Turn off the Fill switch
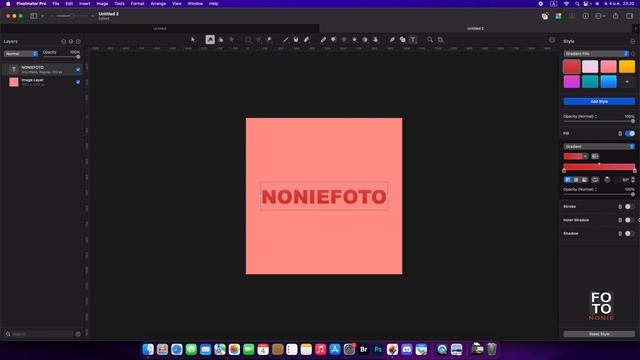This screenshot has width=640, height=360. (x=630, y=133)
